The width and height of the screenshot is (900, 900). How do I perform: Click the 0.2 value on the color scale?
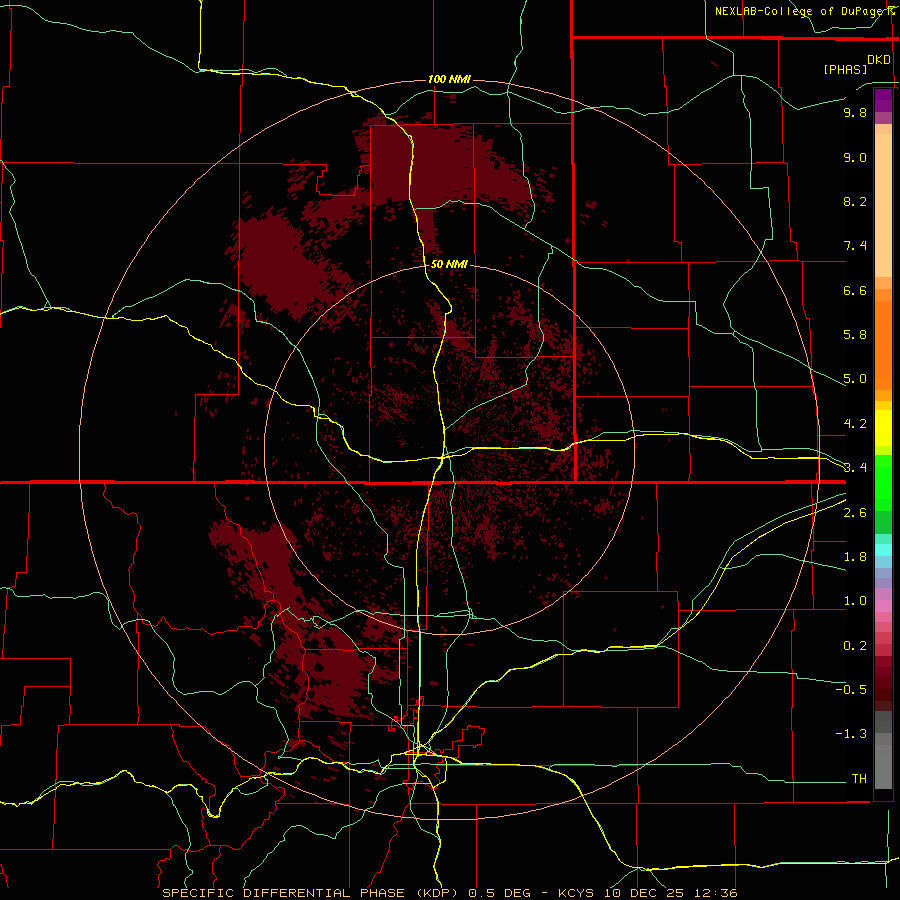tap(855, 646)
